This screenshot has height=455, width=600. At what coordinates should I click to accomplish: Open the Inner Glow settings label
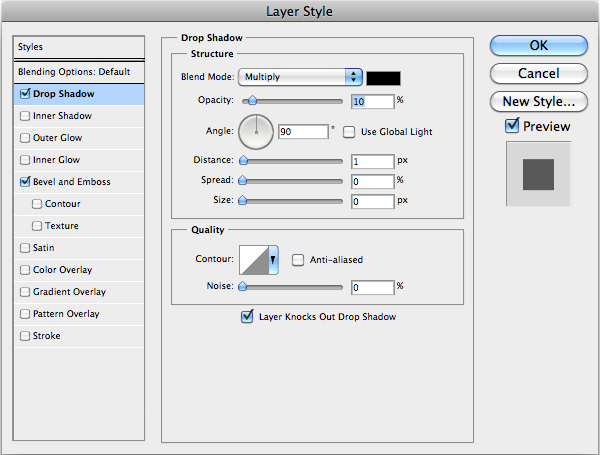(56, 160)
